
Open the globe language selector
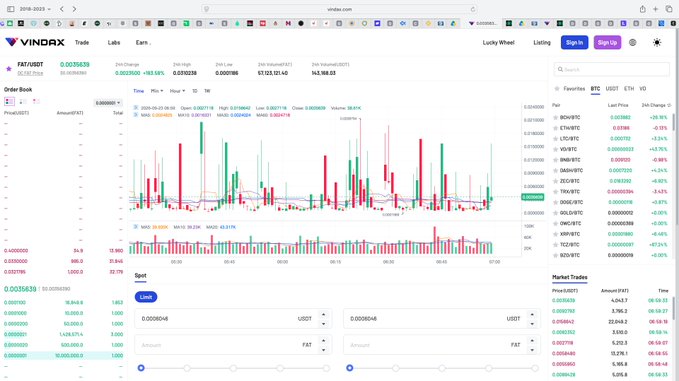pyautogui.click(x=633, y=42)
